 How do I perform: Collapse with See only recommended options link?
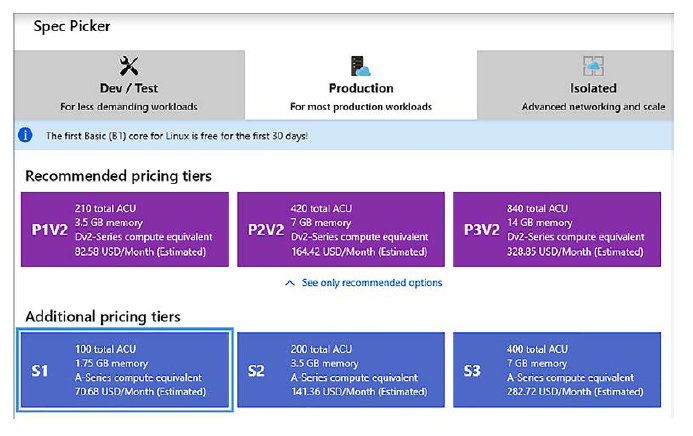(x=371, y=283)
